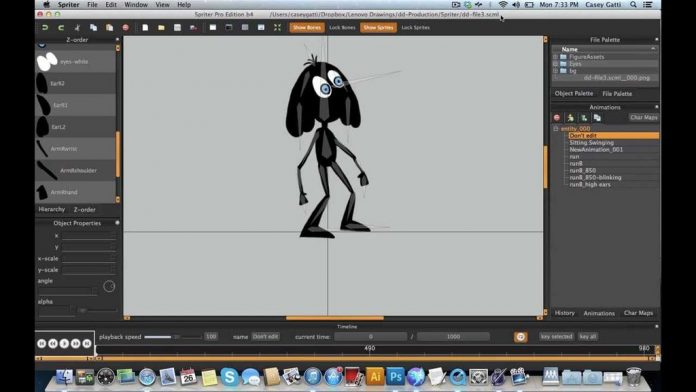This screenshot has width=696, height=392.
Task: Collapse the entity_000 tree node
Action: (556, 128)
